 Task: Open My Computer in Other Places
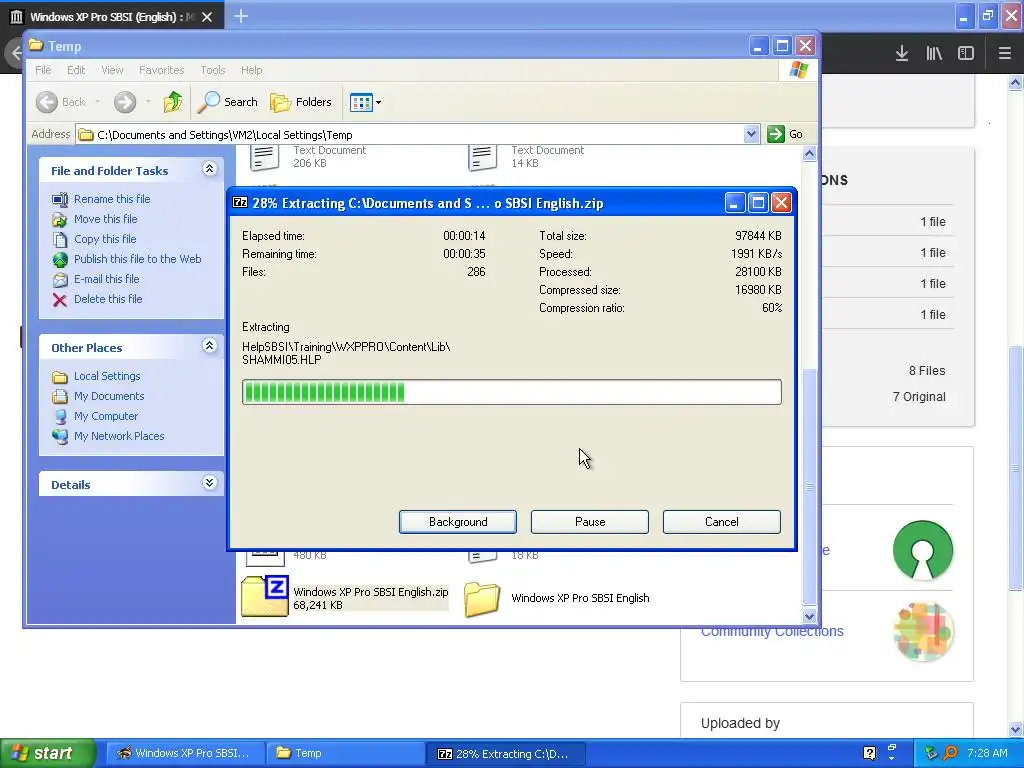(106, 416)
